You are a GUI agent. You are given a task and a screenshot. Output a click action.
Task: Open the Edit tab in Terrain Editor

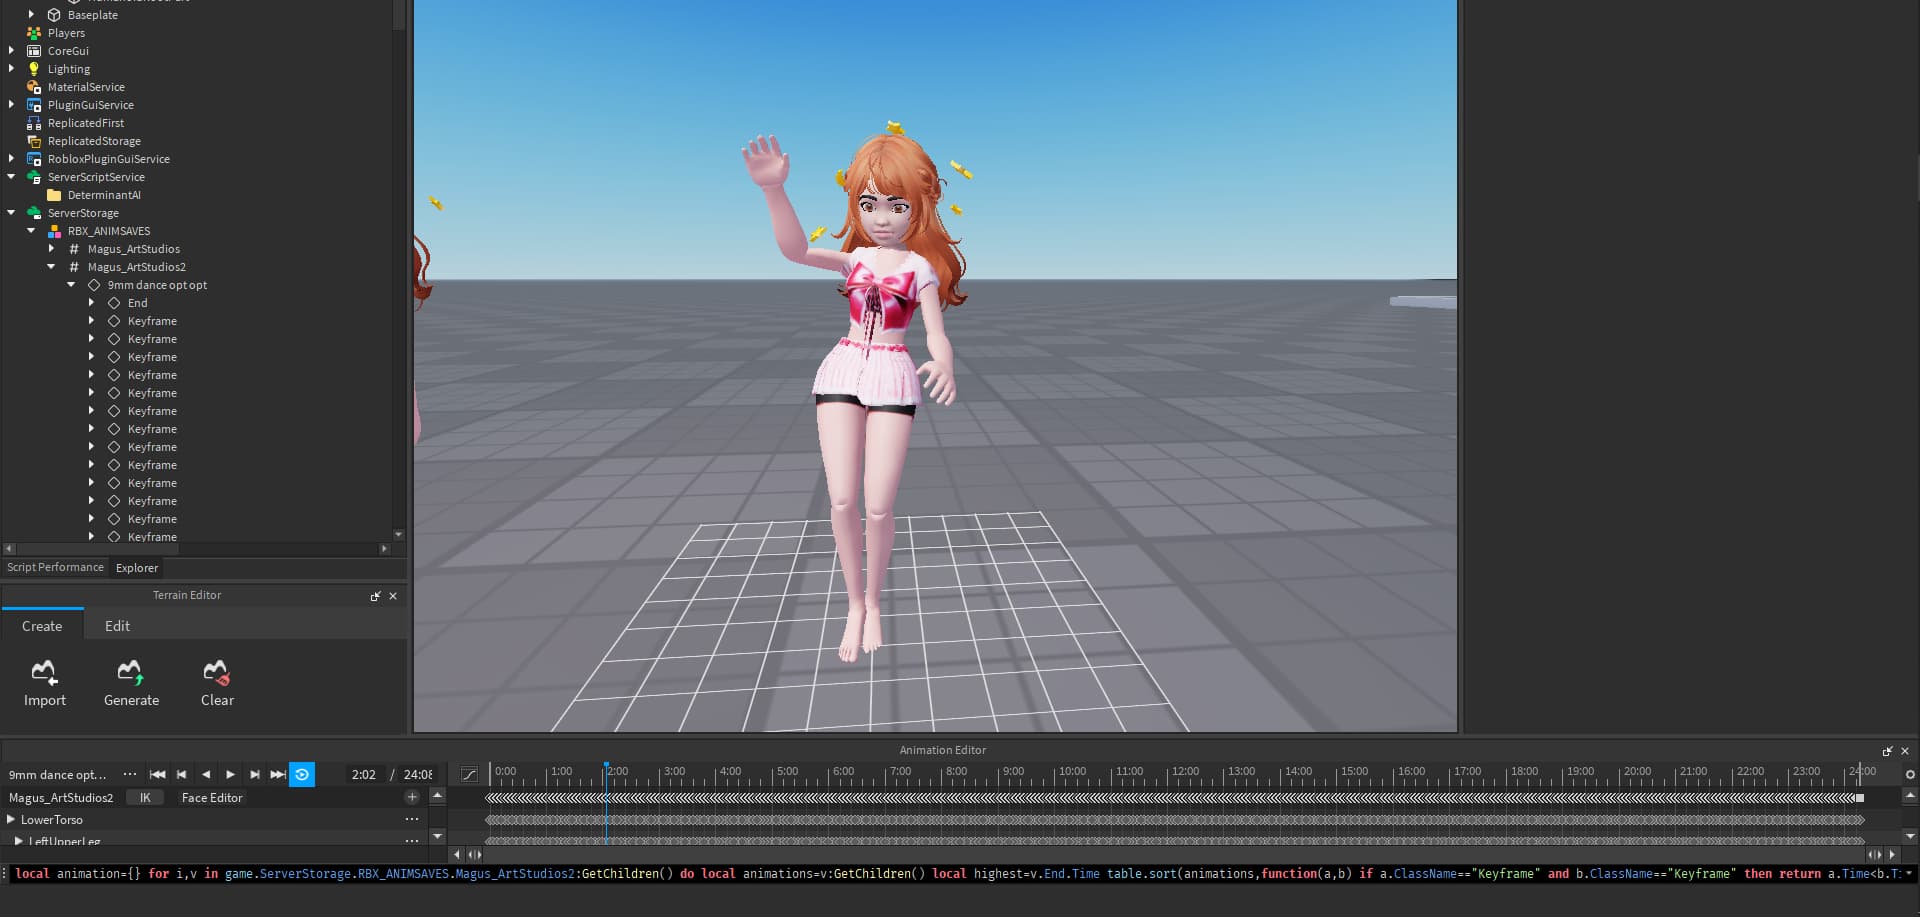pos(116,625)
